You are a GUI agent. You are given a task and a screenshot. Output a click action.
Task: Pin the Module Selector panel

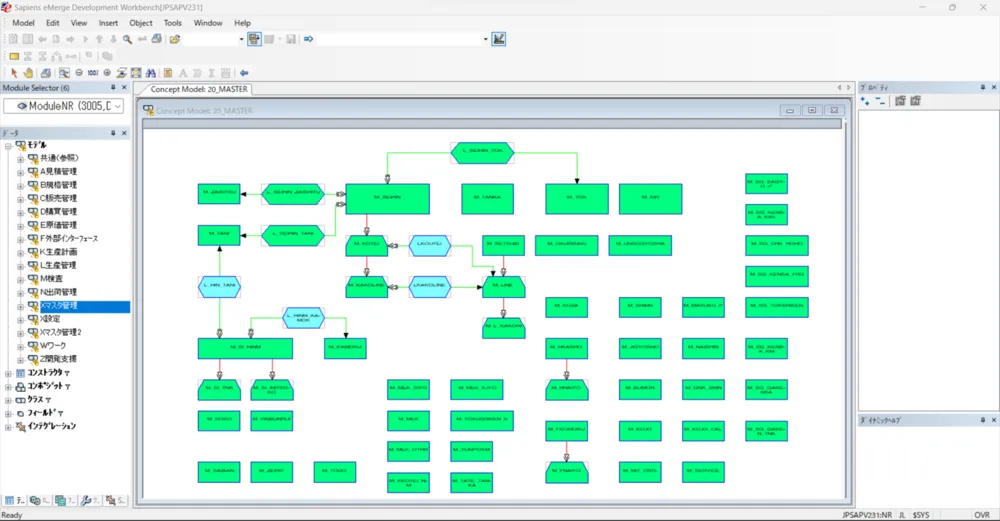click(x=113, y=88)
